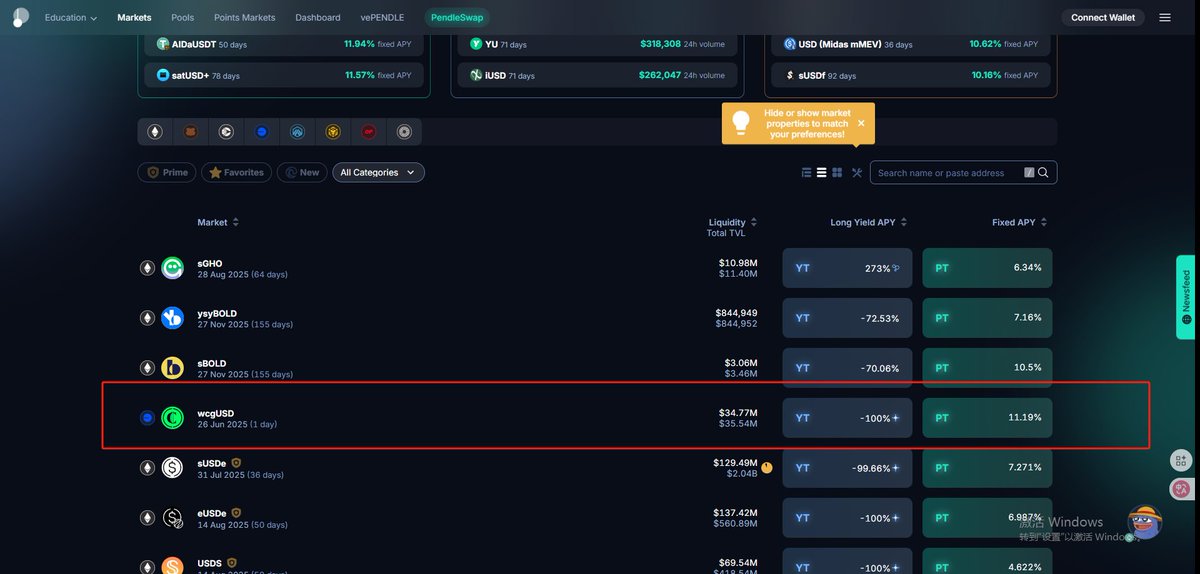Click the ysyBOLD YT -72.53% button
The width and height of the screenshot is (1200, 574).
pos(847,318)
